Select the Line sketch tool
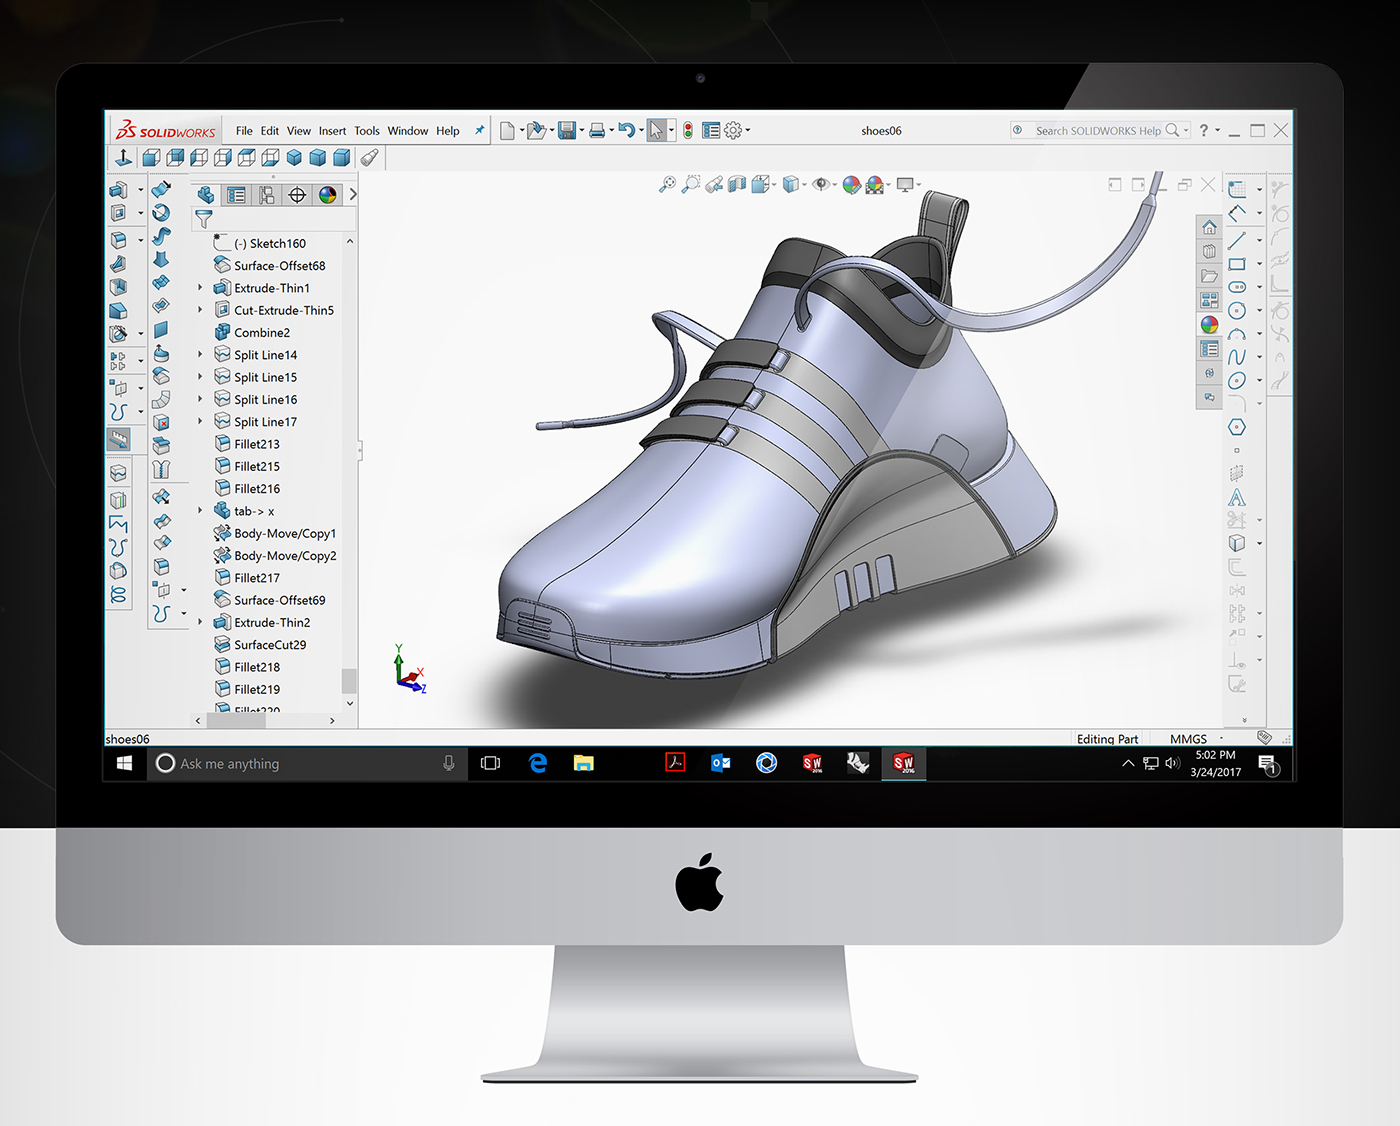 pyautogui.click(x=1237, y=240)
